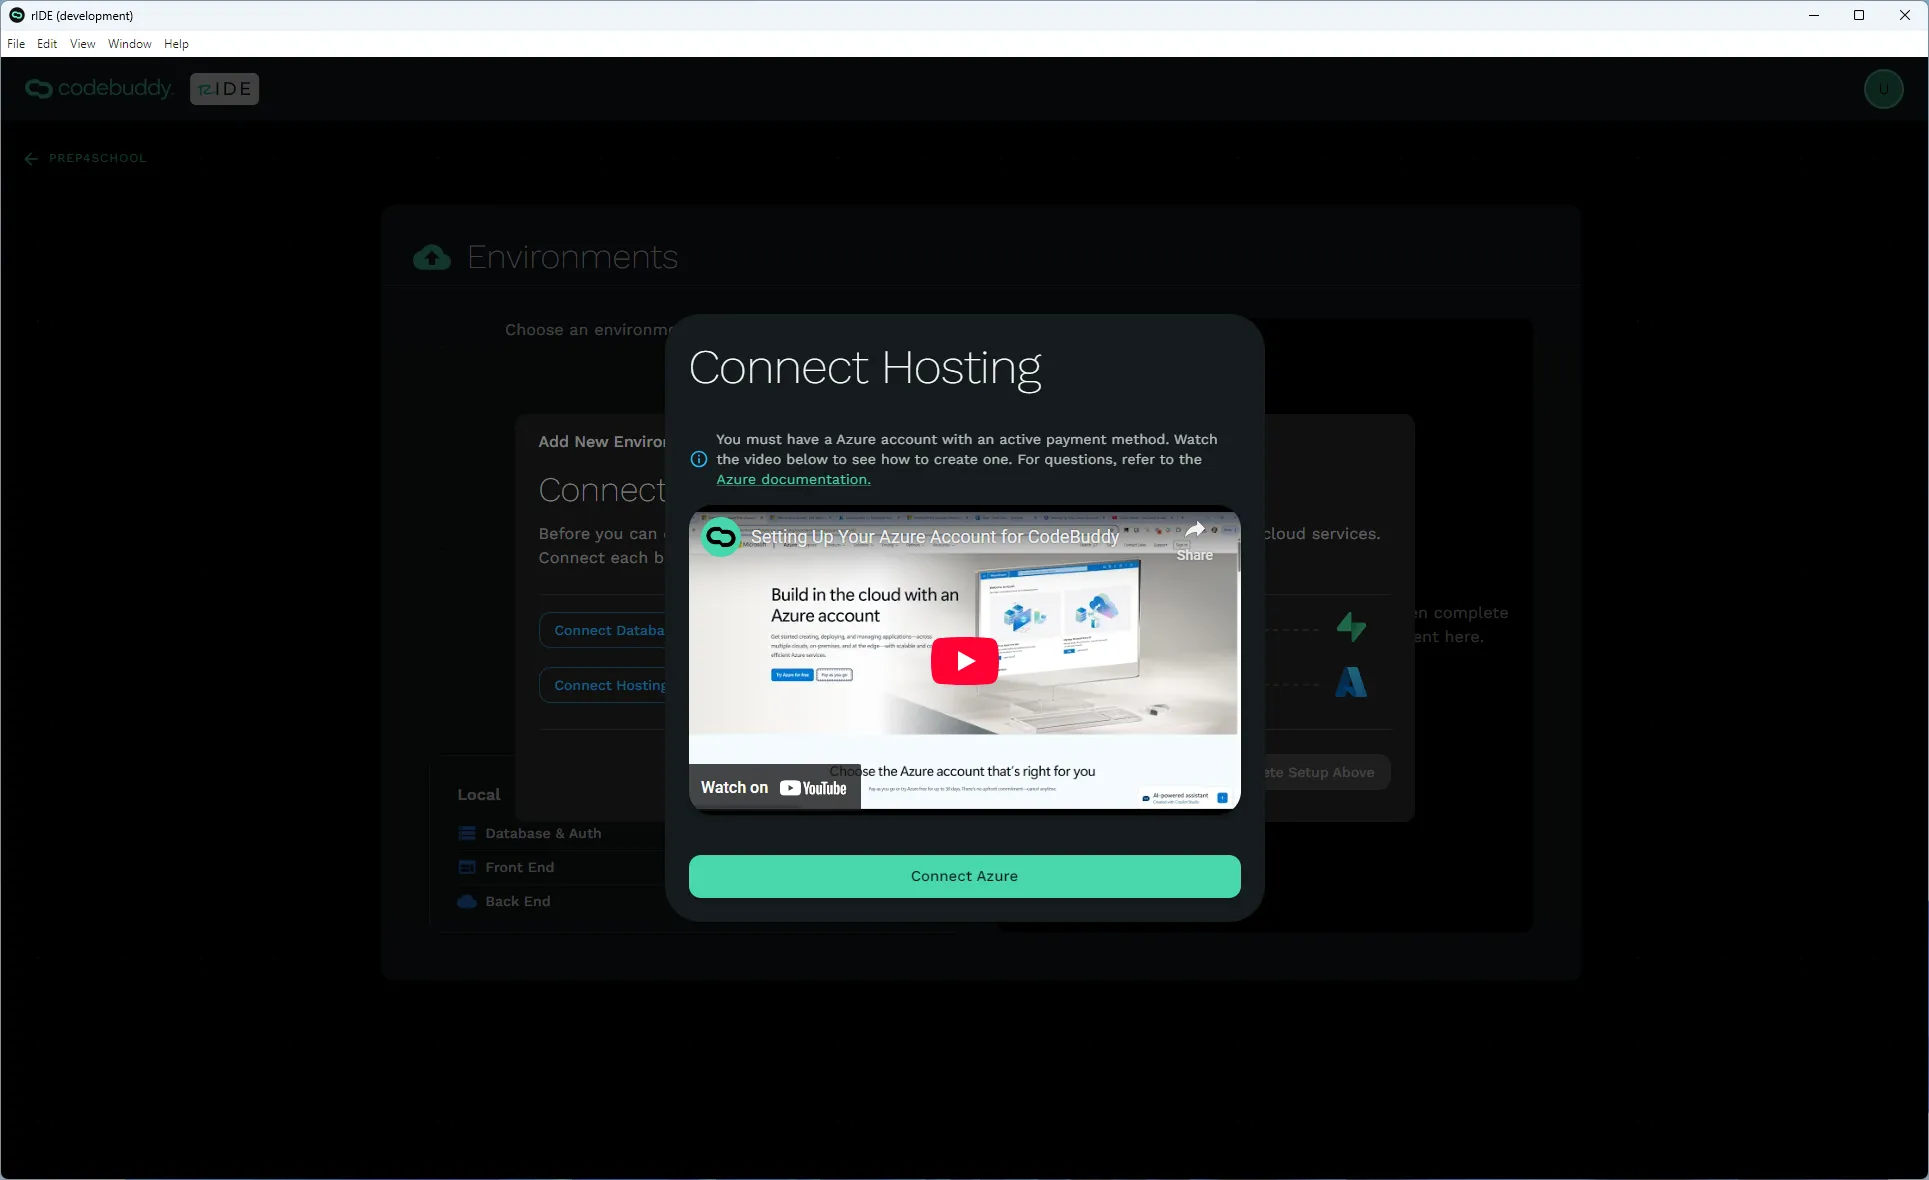The width and height of the screenshot is (1929, 1180).
Task: Click the Environments cloud upload icon
Action: tap(432, 258)
